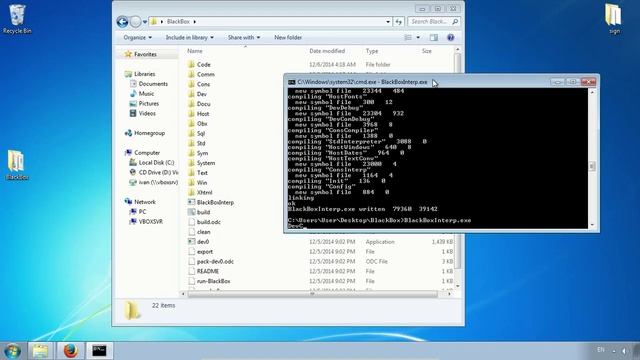Image resolution: width=640 pixels, height=360 pixels.
Task: Change the view layout in Explorer
Action: coord(408,38)
